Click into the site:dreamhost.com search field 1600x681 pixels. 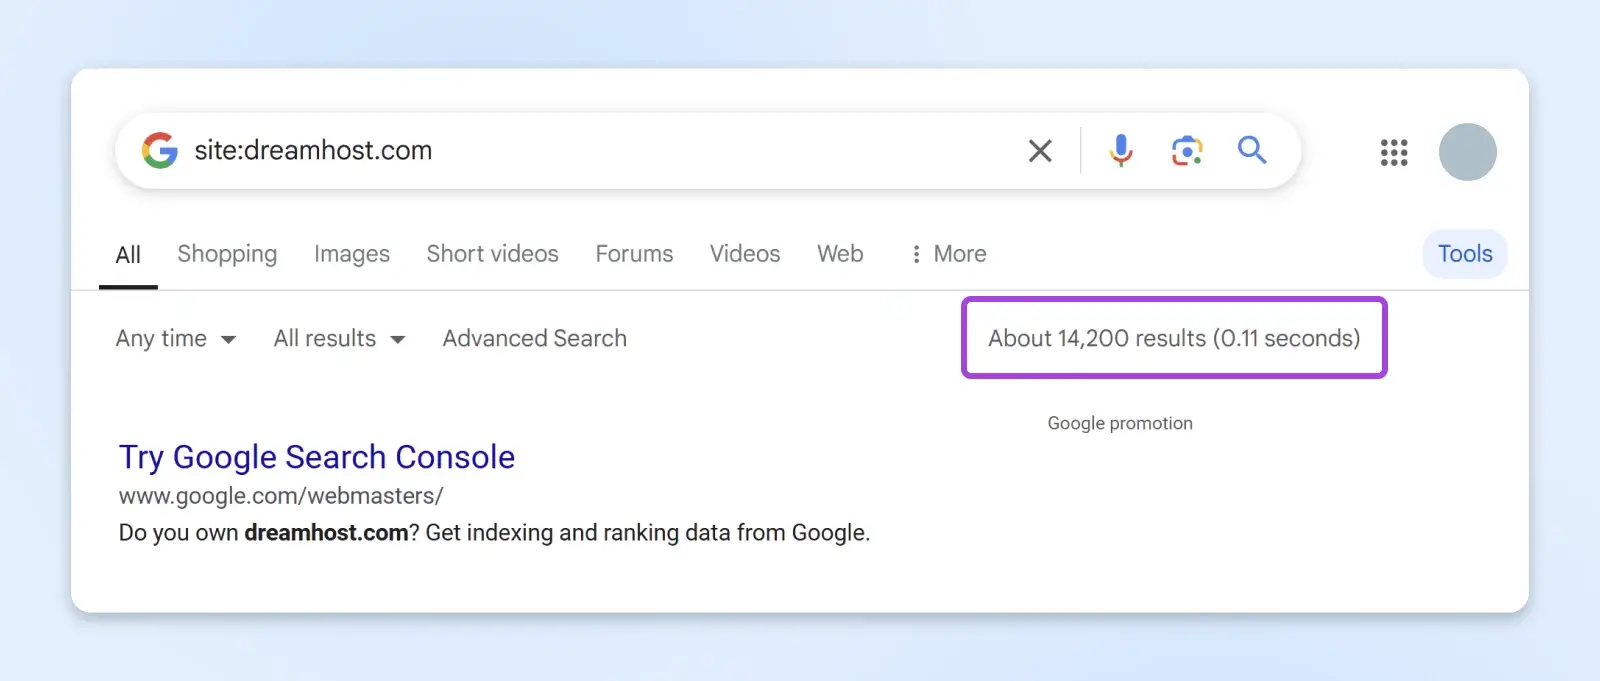coord(600,150)
